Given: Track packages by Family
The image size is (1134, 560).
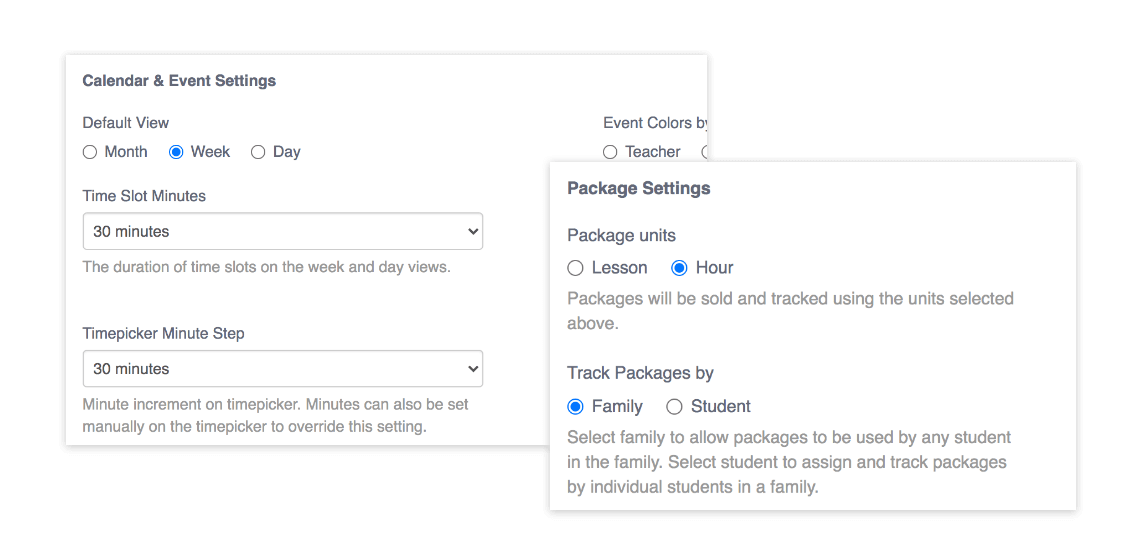Looking at the screenshot, I should pyautogui.click(x=575, y=406).
